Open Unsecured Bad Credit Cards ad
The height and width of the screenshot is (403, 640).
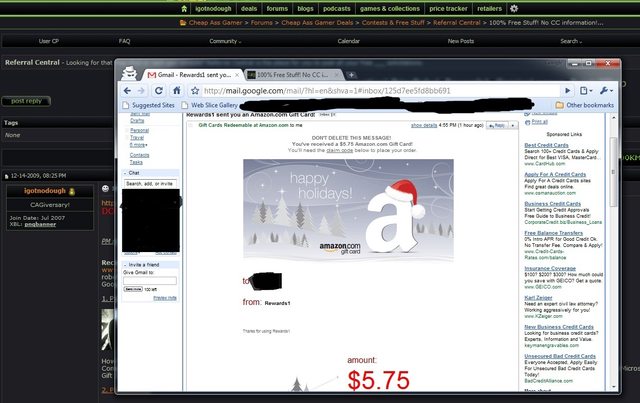coord(560,356)
